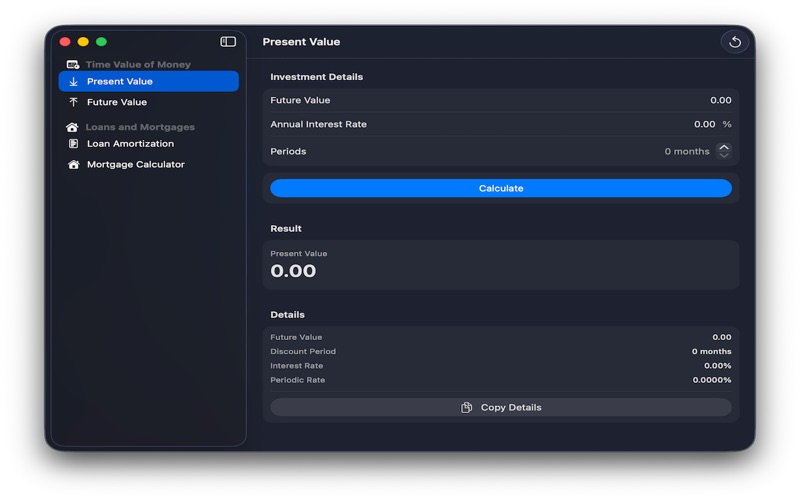Screen dimensions: 800x500
Task: Click the Mortgage Calculator house icon
Action: click(x=73, y=165)
